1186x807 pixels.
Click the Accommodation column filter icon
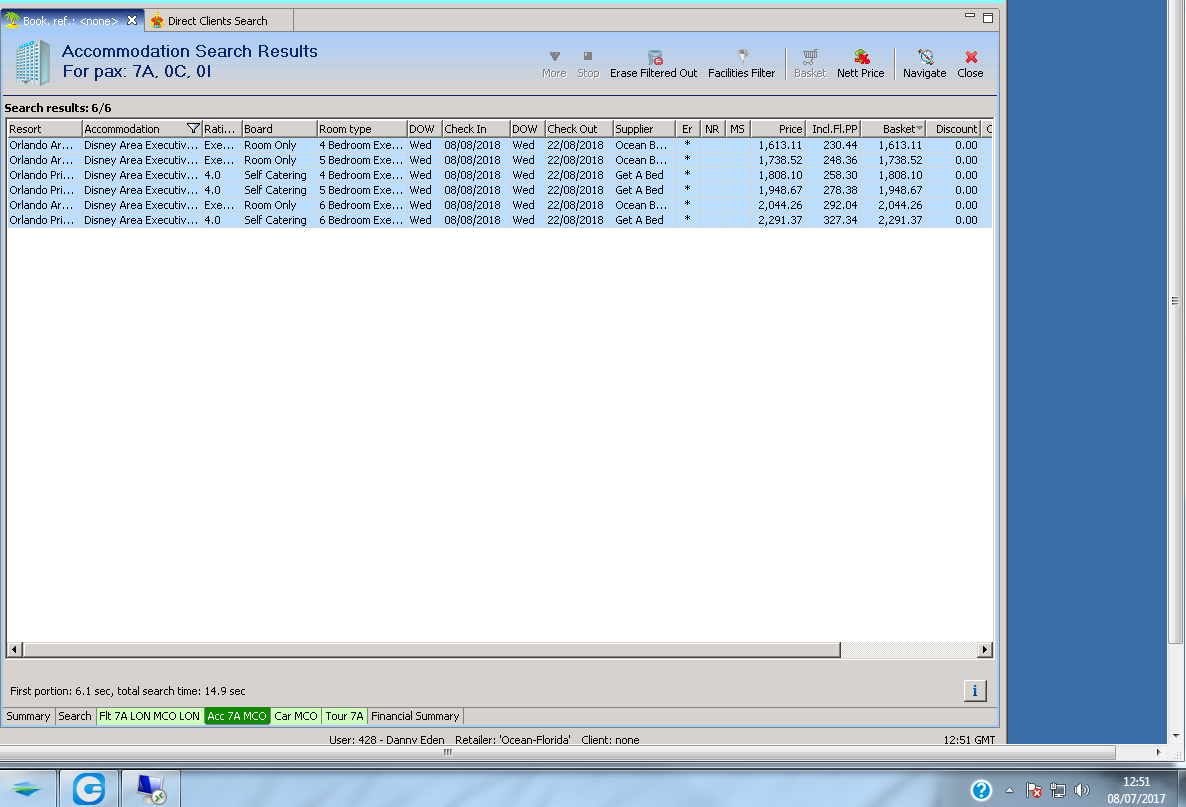point(193,129)
